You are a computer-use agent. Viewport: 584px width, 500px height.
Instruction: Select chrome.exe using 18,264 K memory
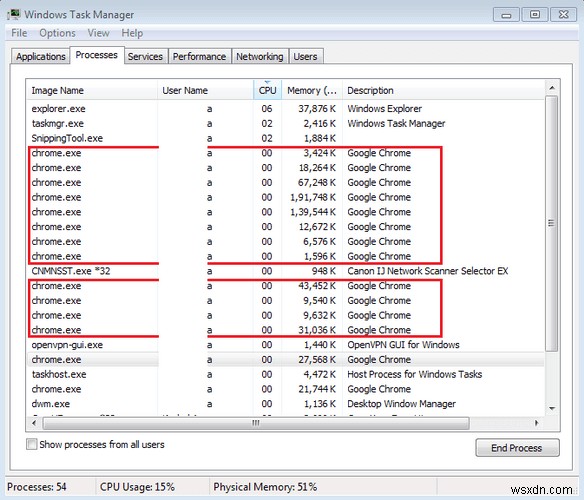click(x=286, y=168)
